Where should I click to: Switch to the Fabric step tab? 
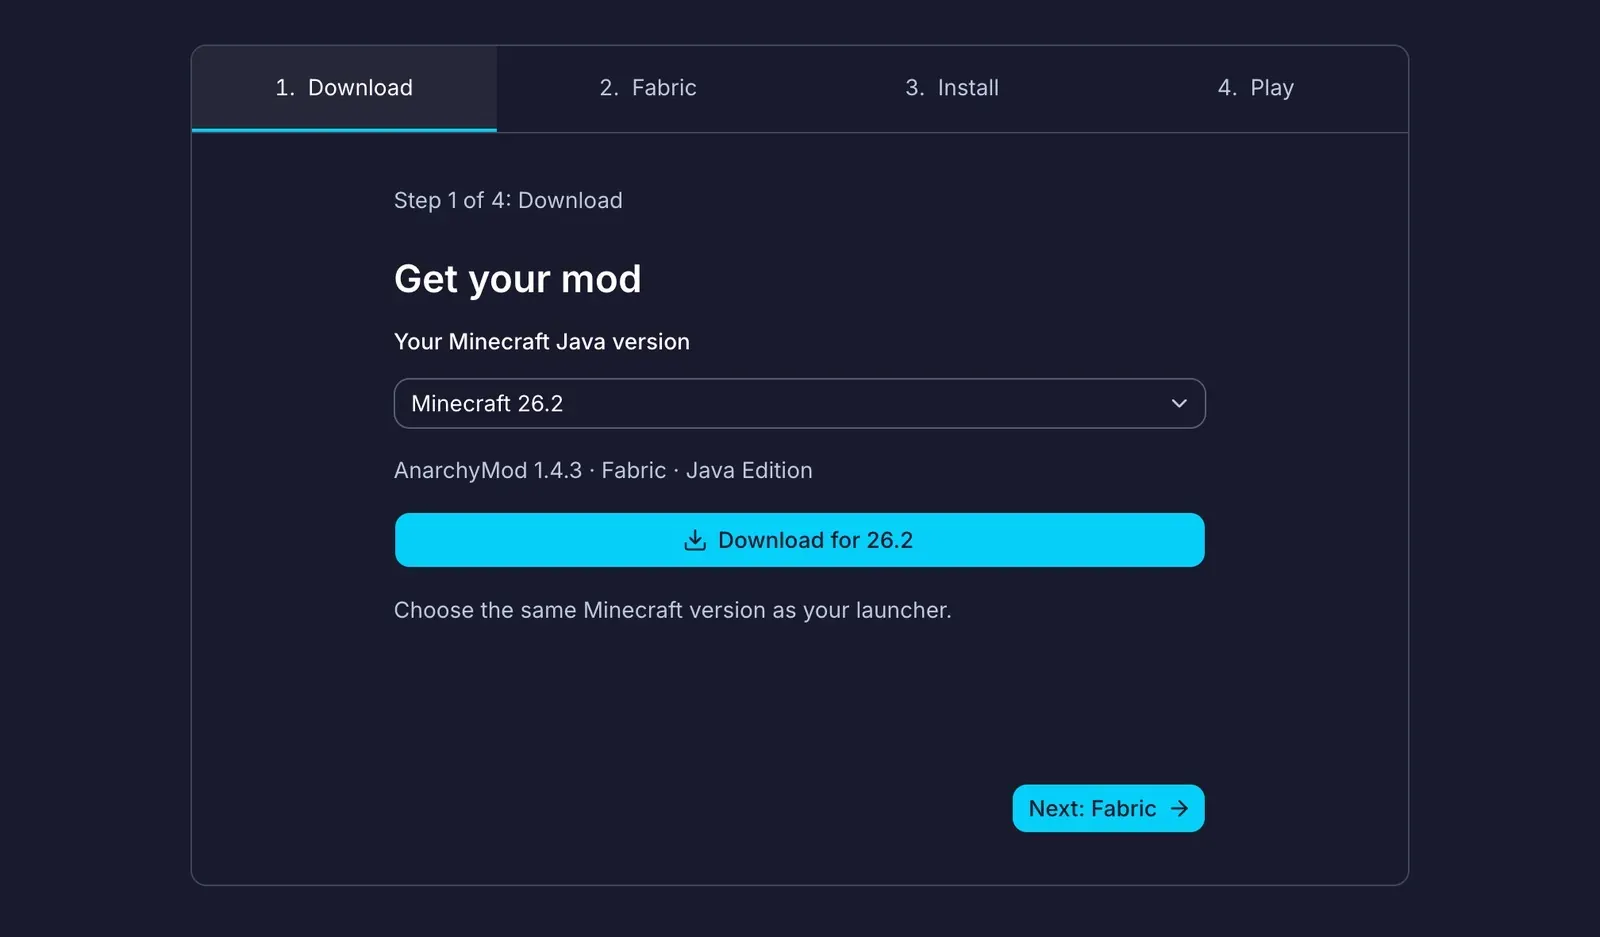pos(648,88)
